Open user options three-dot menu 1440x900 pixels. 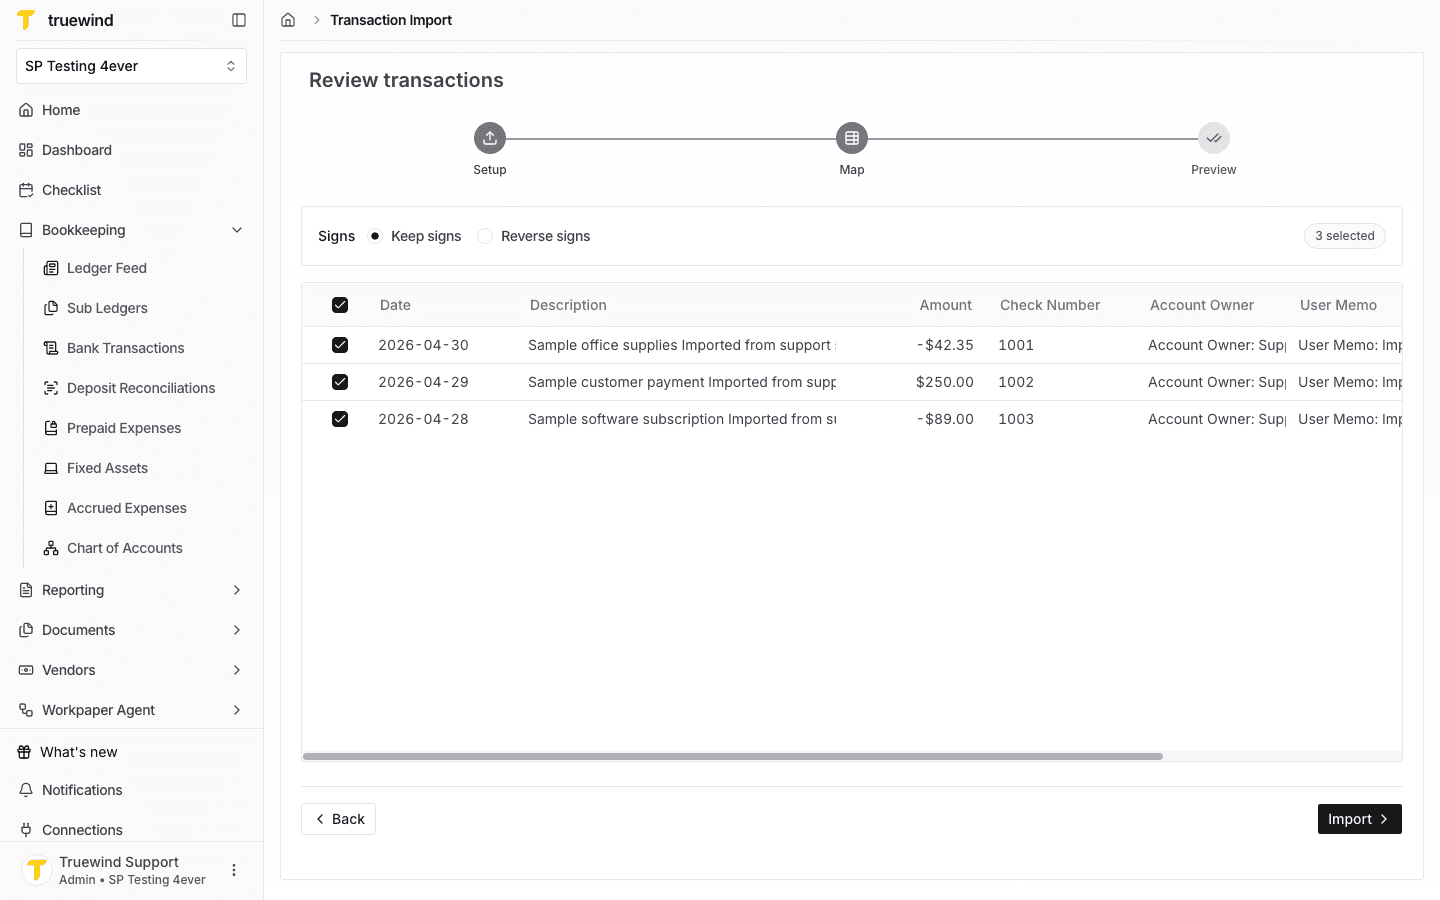[x=234, y=870]
